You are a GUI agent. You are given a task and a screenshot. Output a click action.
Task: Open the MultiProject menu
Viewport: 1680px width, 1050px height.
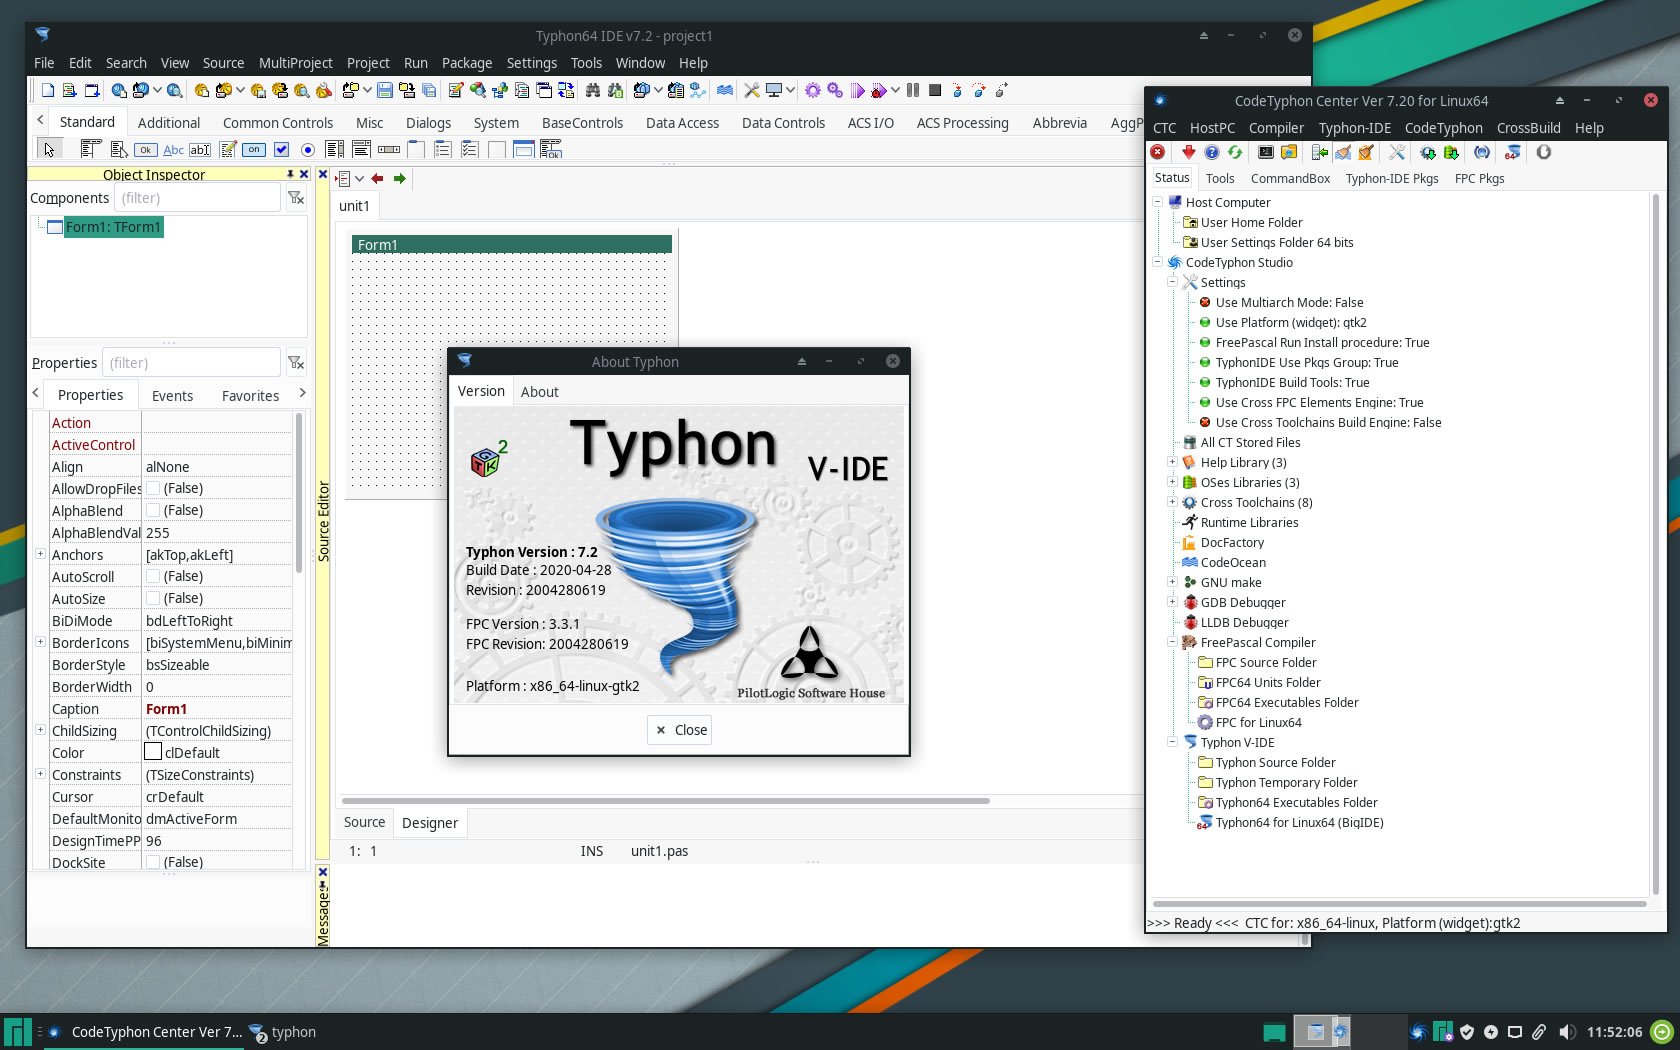click(295, 63)
